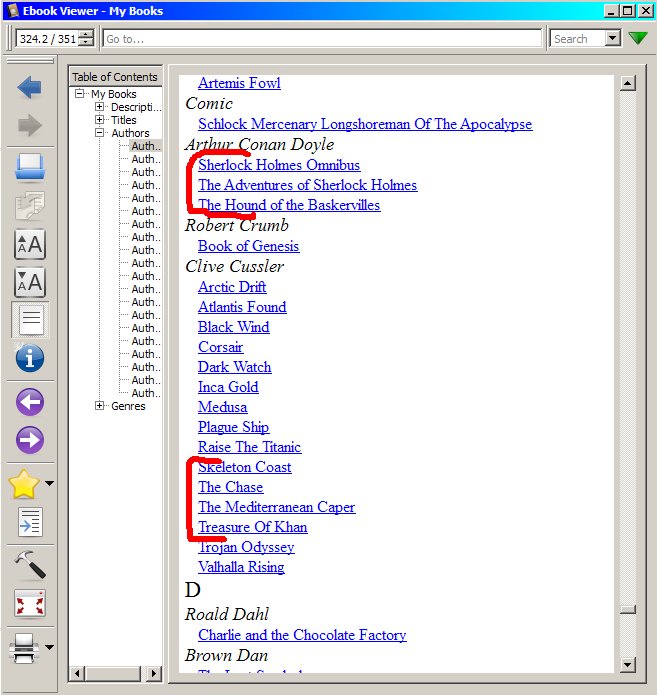Open the Black Wind link
This screenshot has height=695, width=657.
point(234,327)
